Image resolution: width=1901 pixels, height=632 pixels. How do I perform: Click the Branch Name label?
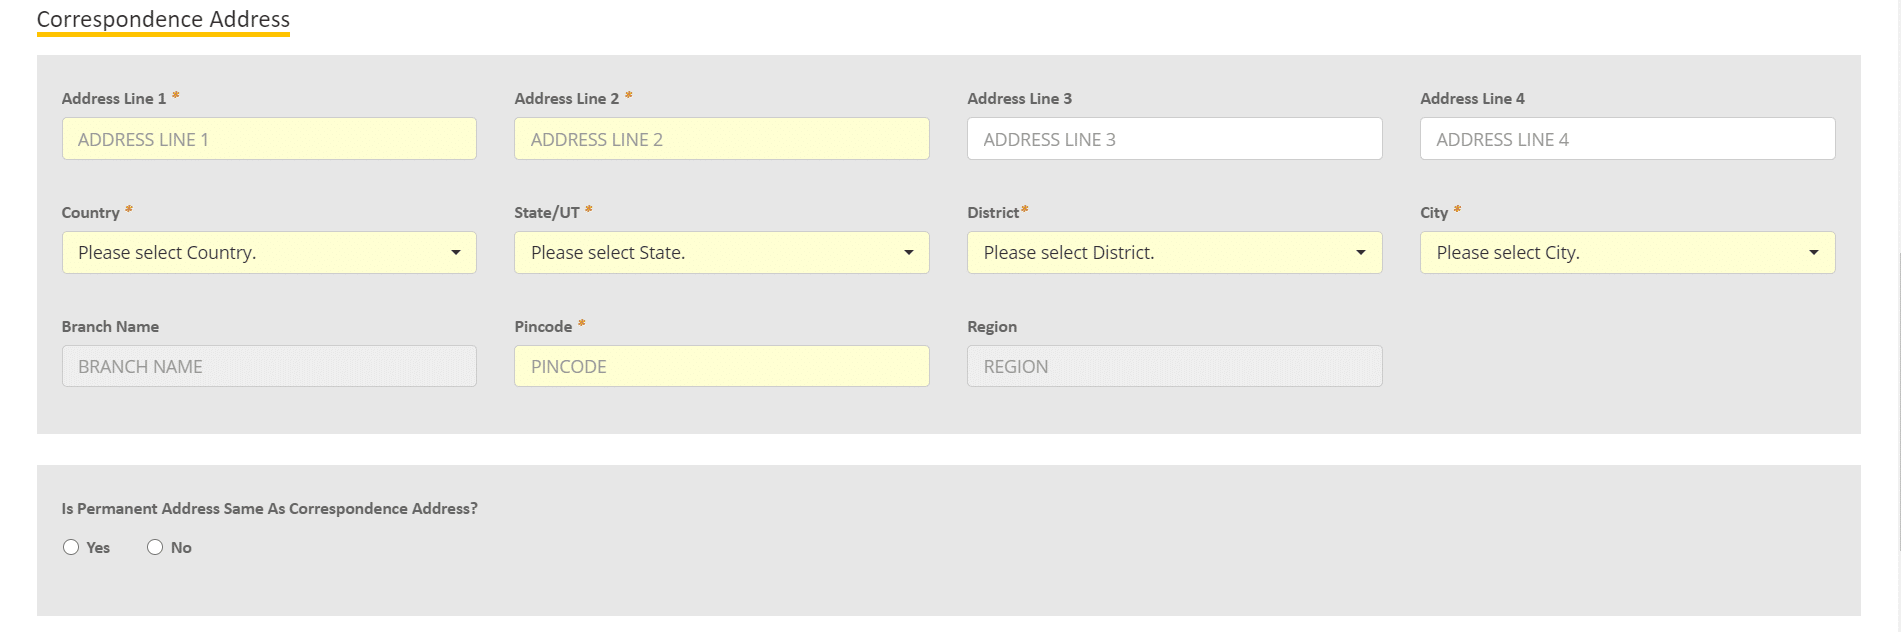pyautogui.click(x=110, y=327)
